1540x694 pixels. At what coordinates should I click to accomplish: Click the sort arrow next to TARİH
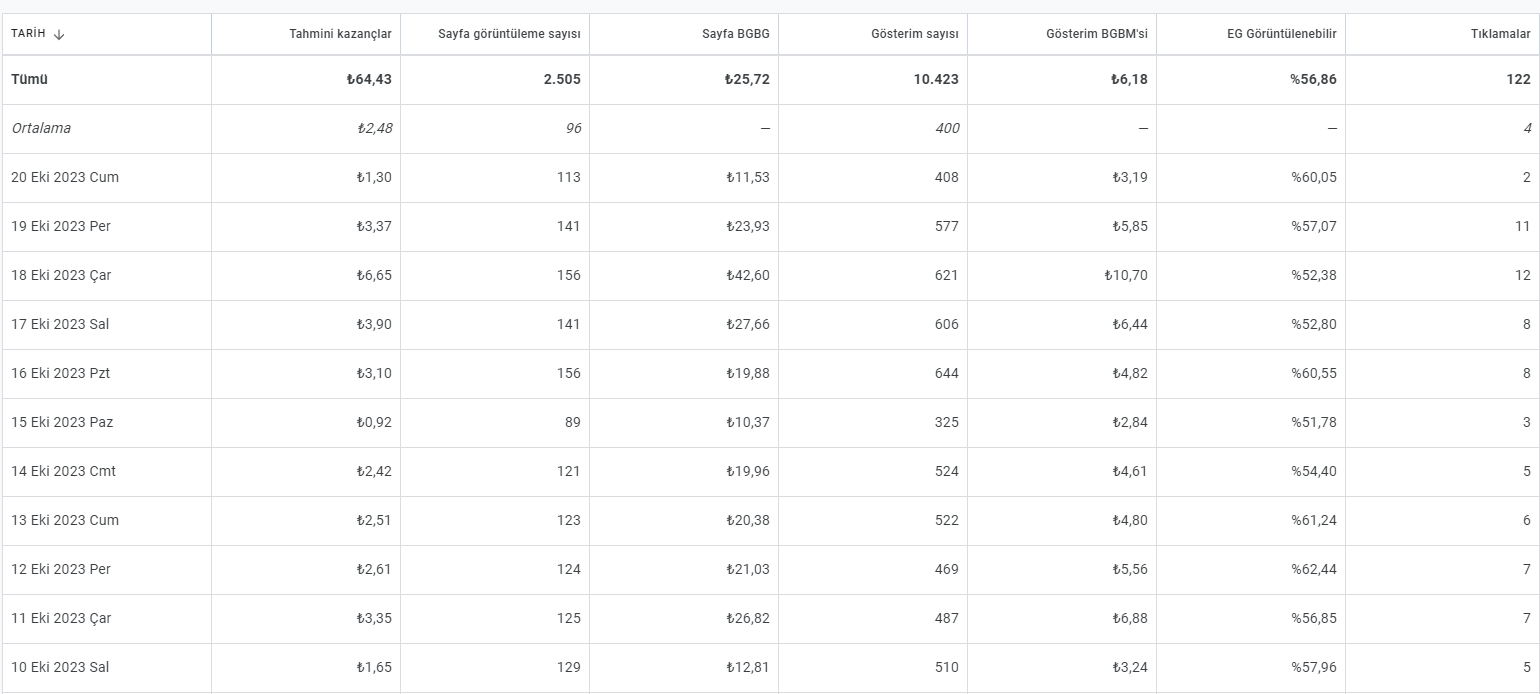click(59, 34)
